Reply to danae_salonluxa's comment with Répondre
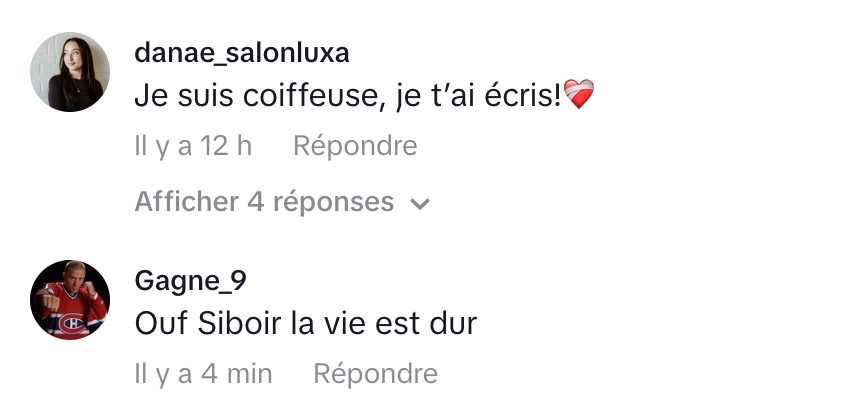The width and height of the screenshot is (844, 402). pyautogui.click(x=355, y=146)
